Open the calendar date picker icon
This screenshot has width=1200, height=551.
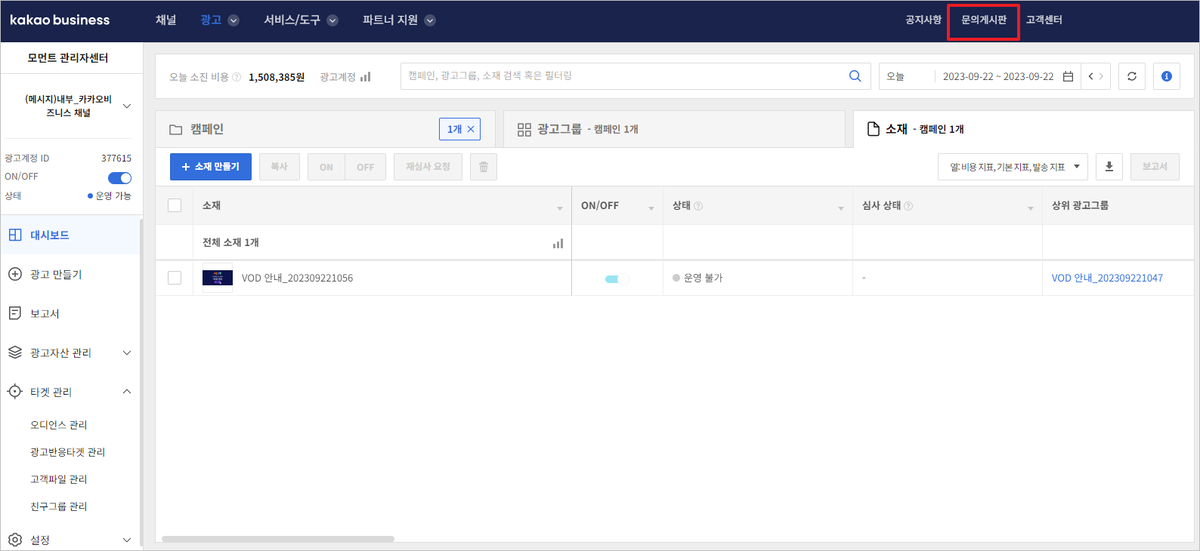[x=1068, y=76]
